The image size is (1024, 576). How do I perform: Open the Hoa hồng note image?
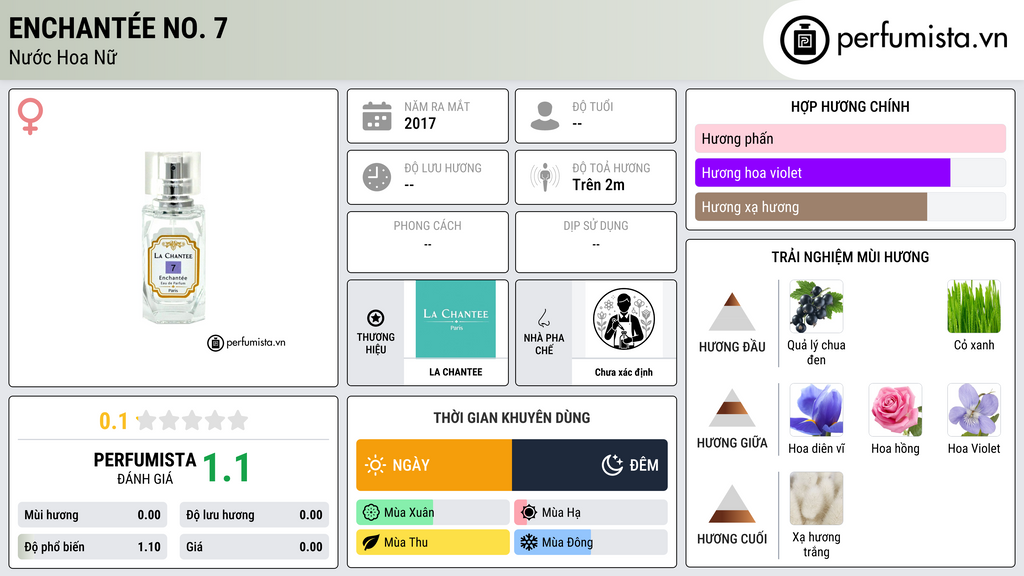[895, 409]
